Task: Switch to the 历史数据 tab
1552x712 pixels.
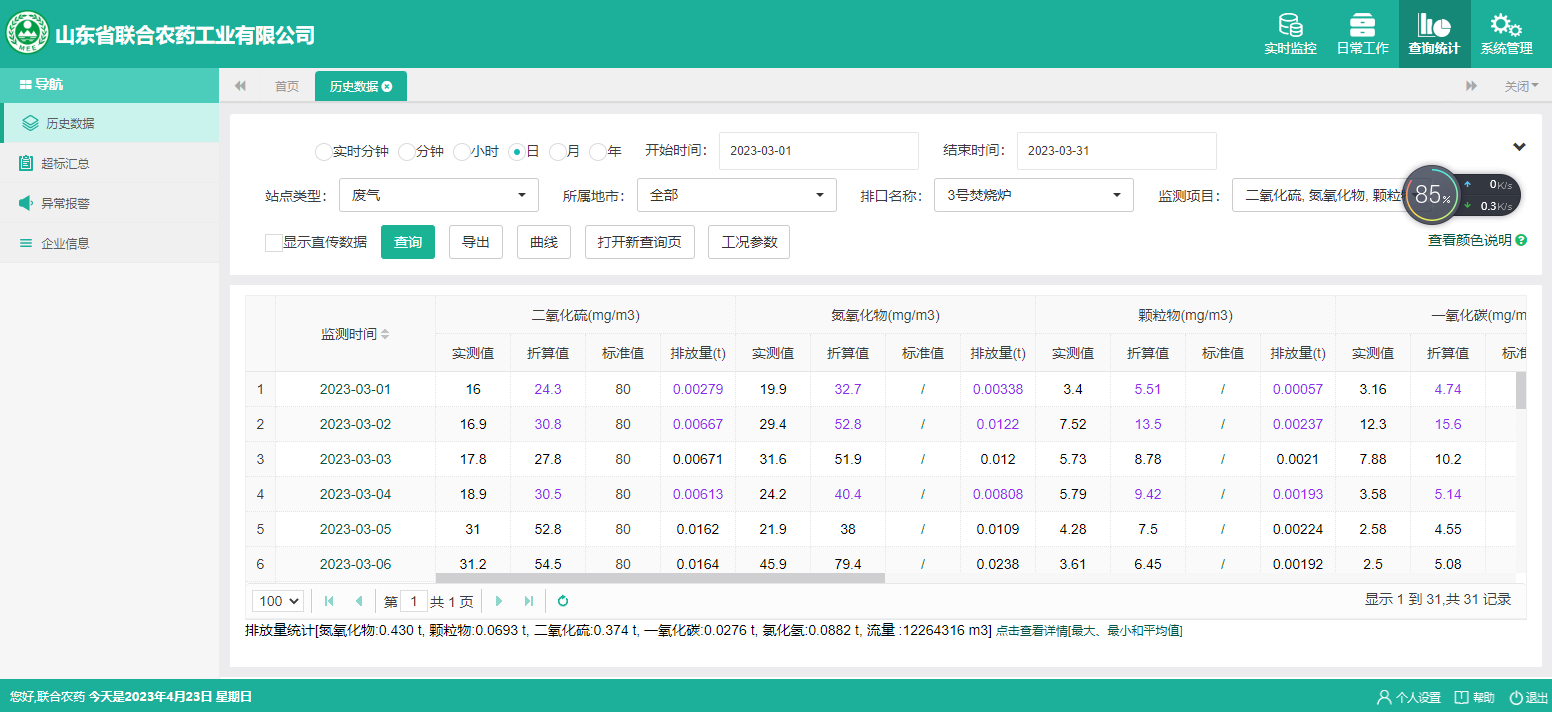Action: click(x=361, y=86)
